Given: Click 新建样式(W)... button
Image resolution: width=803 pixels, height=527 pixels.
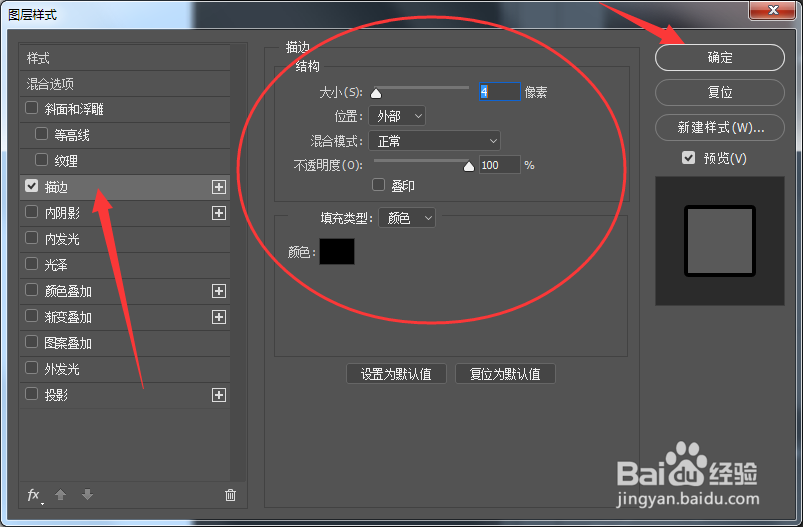Looking at the screenshot, I should pos(720,127).
